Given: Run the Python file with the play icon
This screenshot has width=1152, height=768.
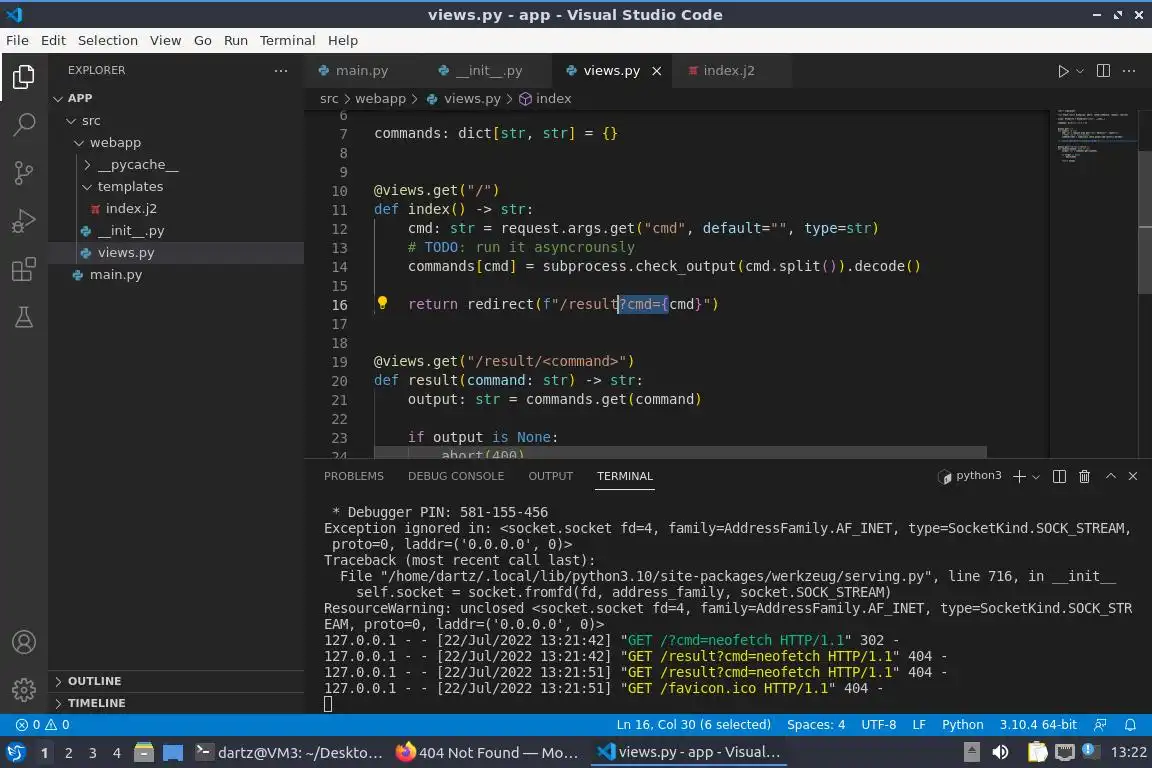Looking at the screenshot, I should (1062, 71).
